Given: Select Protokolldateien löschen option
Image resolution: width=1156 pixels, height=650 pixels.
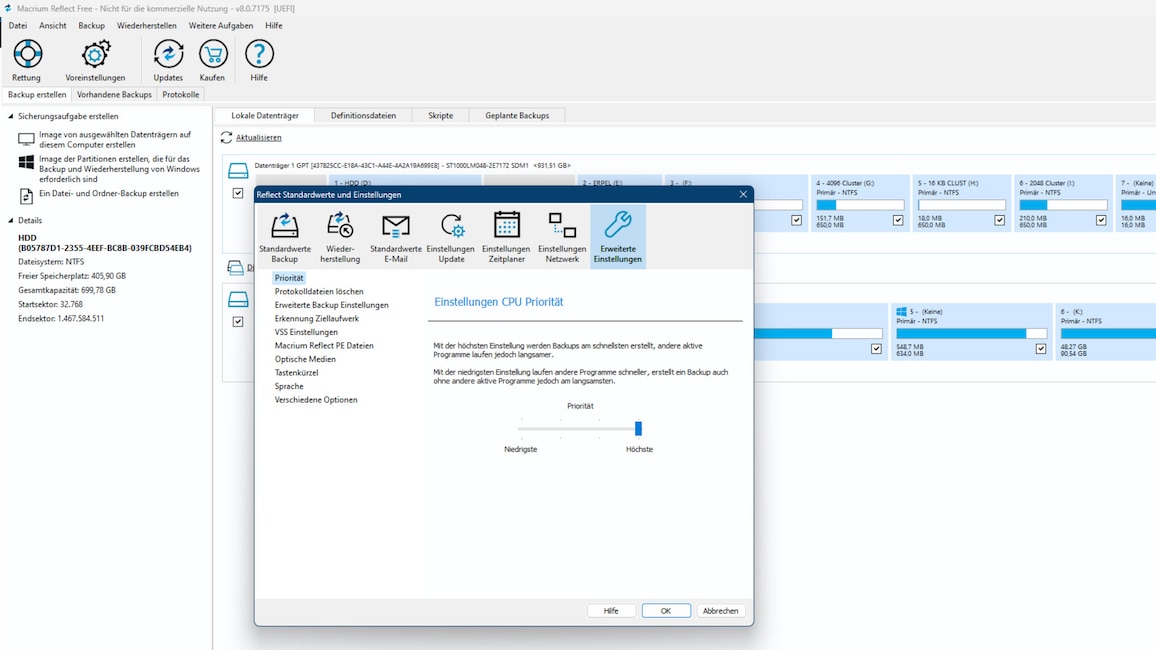Looking at the screenshot, I should [319, 292].
